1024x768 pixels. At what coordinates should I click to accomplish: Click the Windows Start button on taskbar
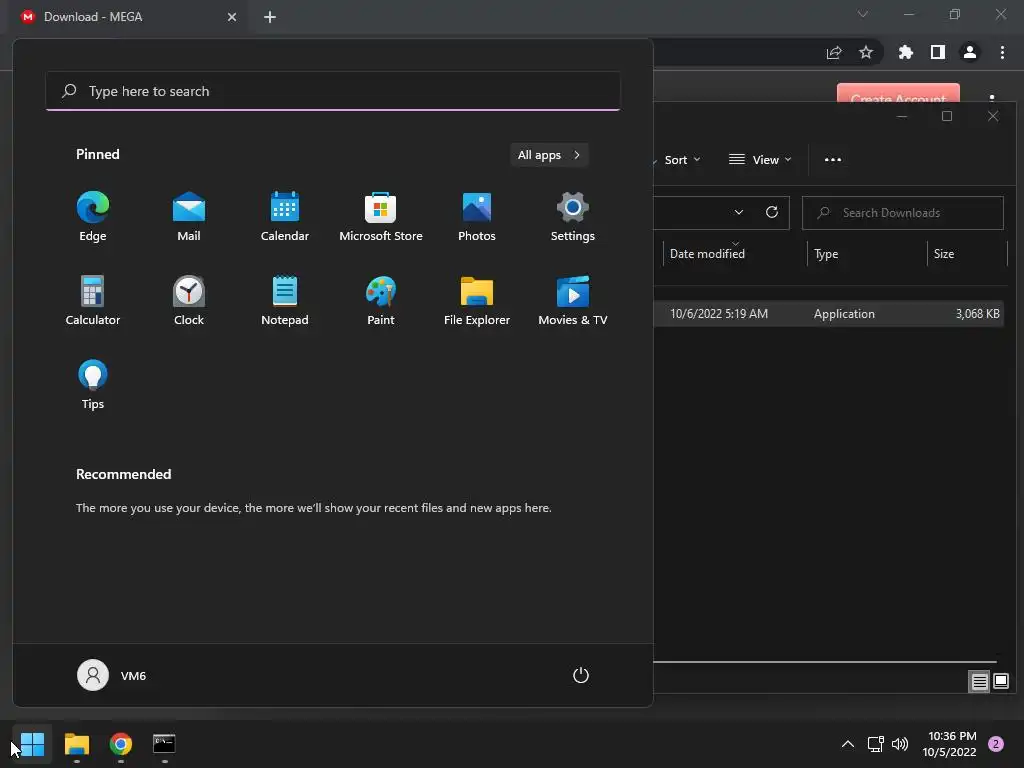(32, 744)
